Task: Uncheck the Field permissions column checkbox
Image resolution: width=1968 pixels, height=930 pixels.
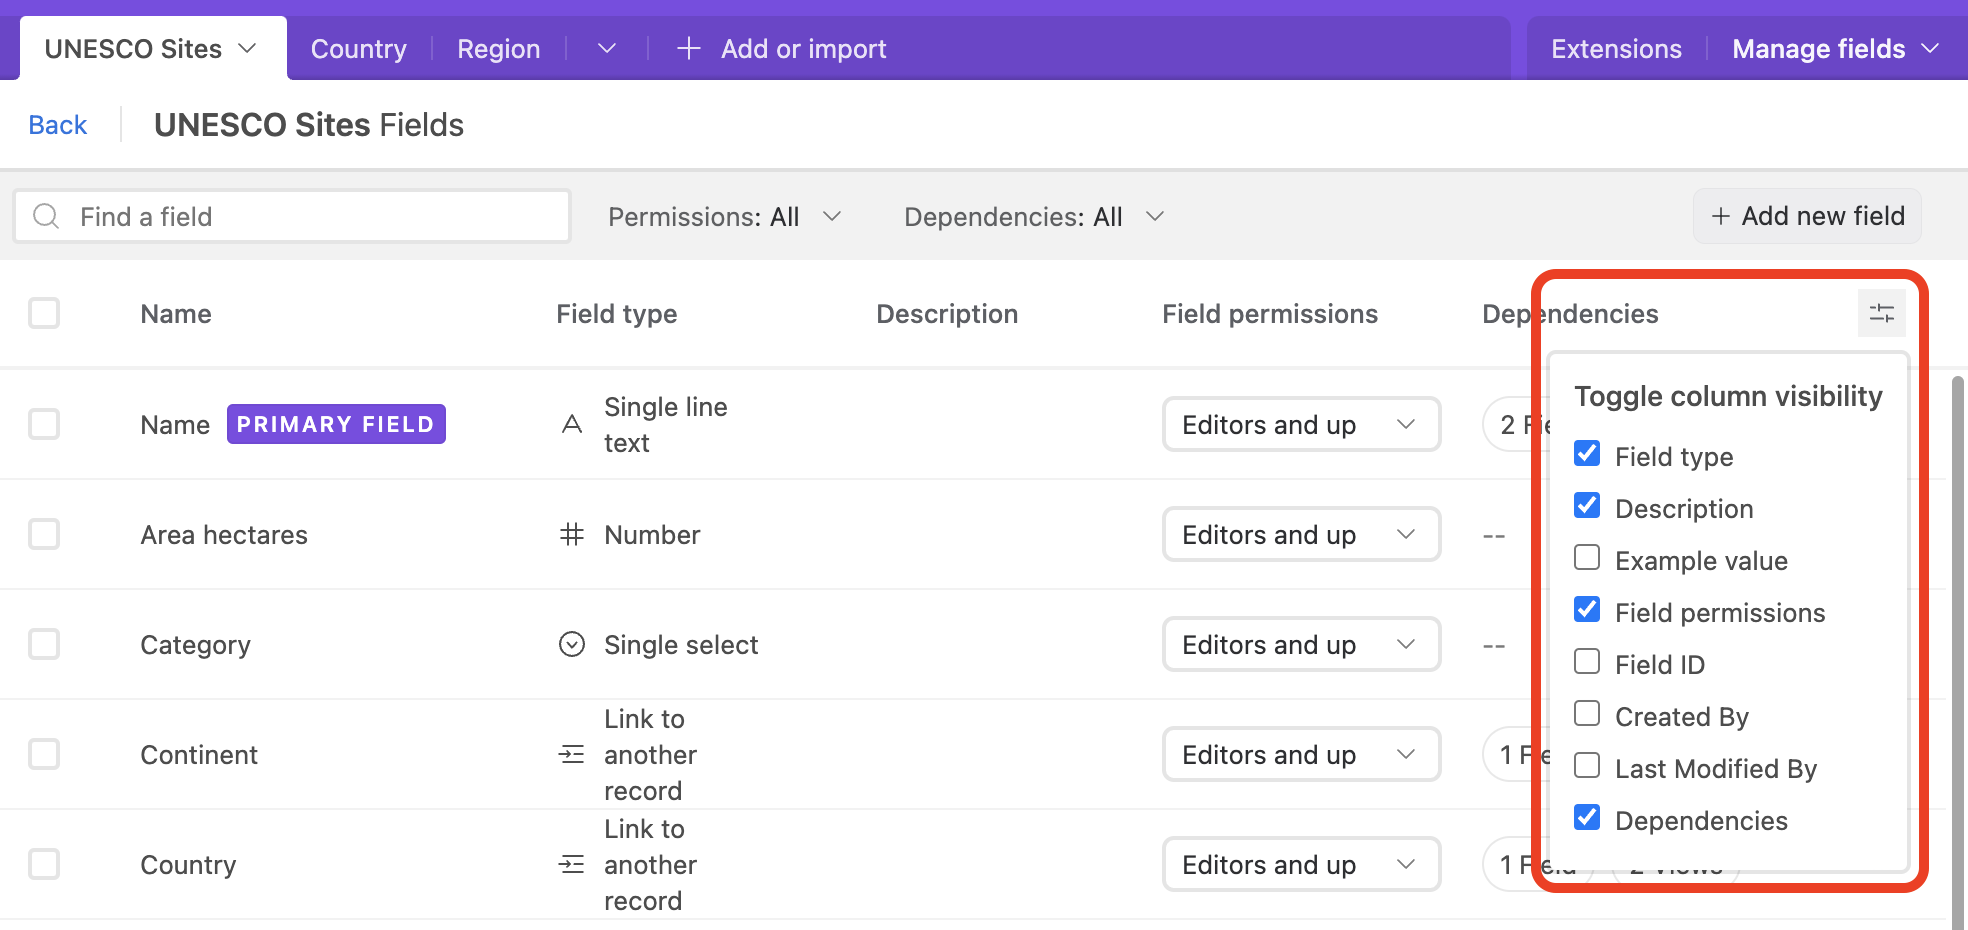Action: pos(1587,610)
